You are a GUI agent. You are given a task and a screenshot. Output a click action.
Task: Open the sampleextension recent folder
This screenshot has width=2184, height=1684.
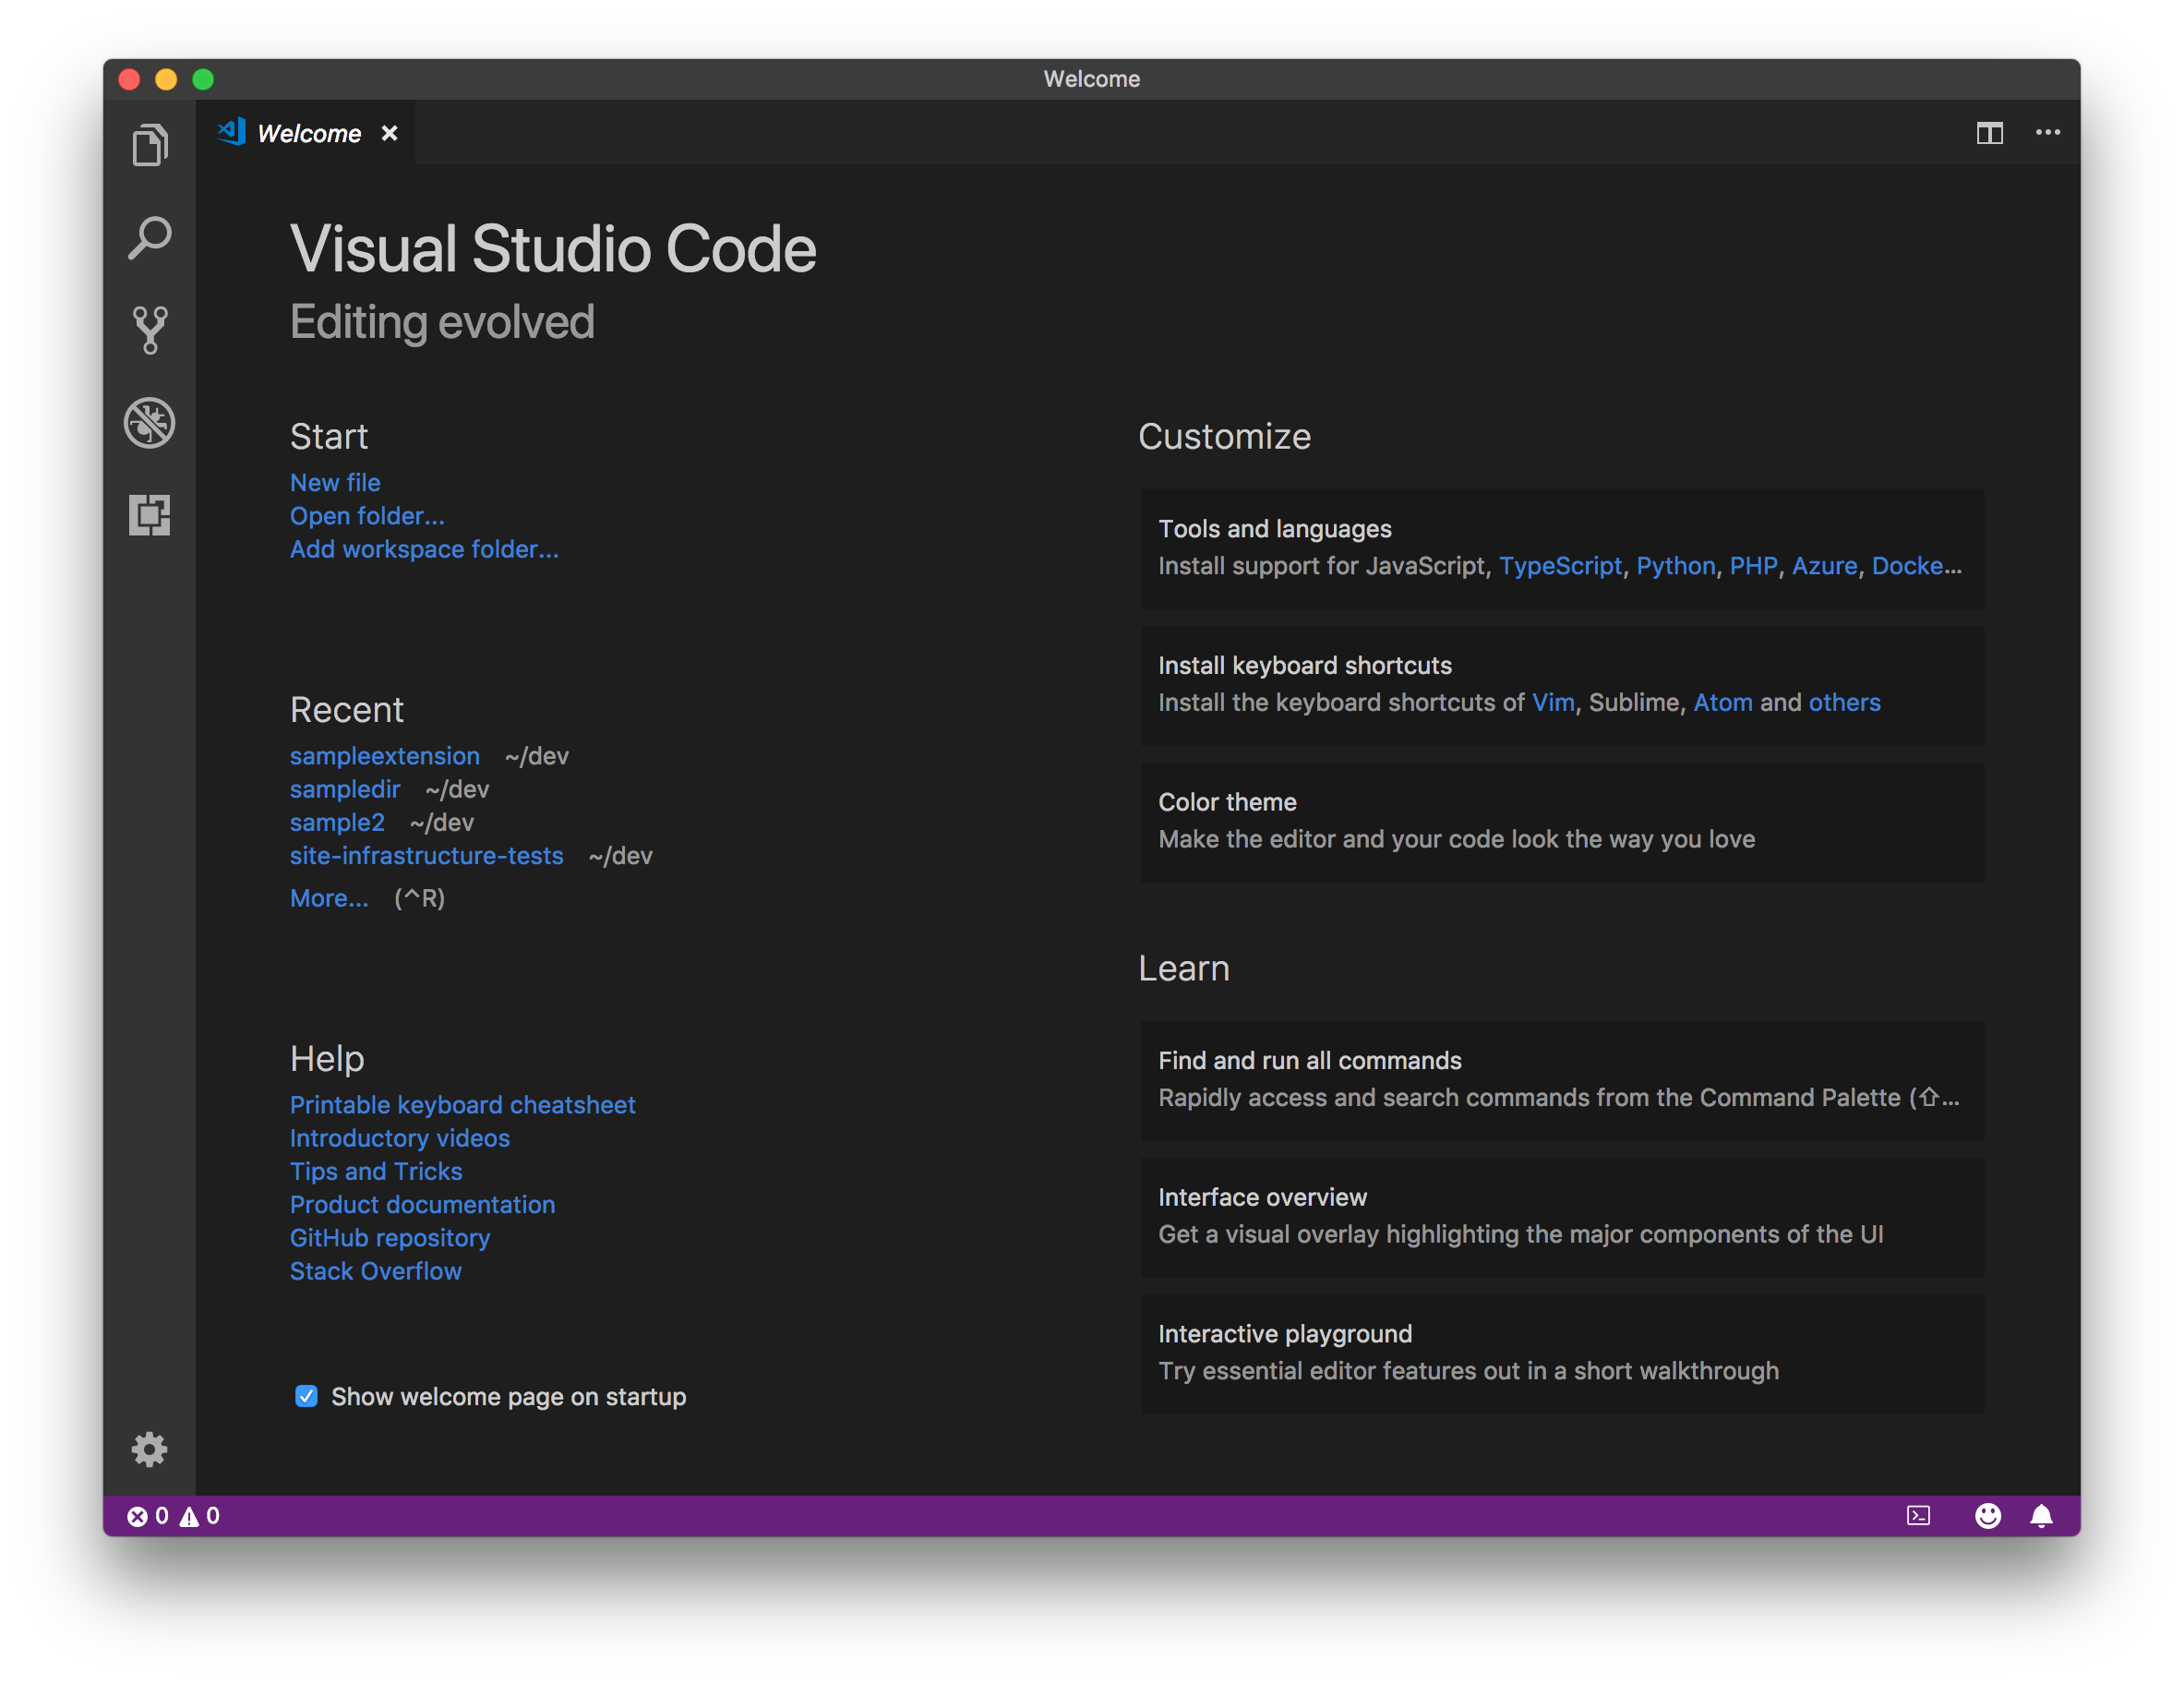pos(384,756)
